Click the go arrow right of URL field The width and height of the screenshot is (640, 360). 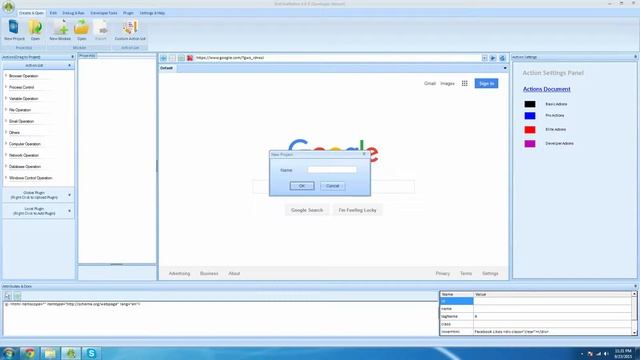(x=493, y=58)
